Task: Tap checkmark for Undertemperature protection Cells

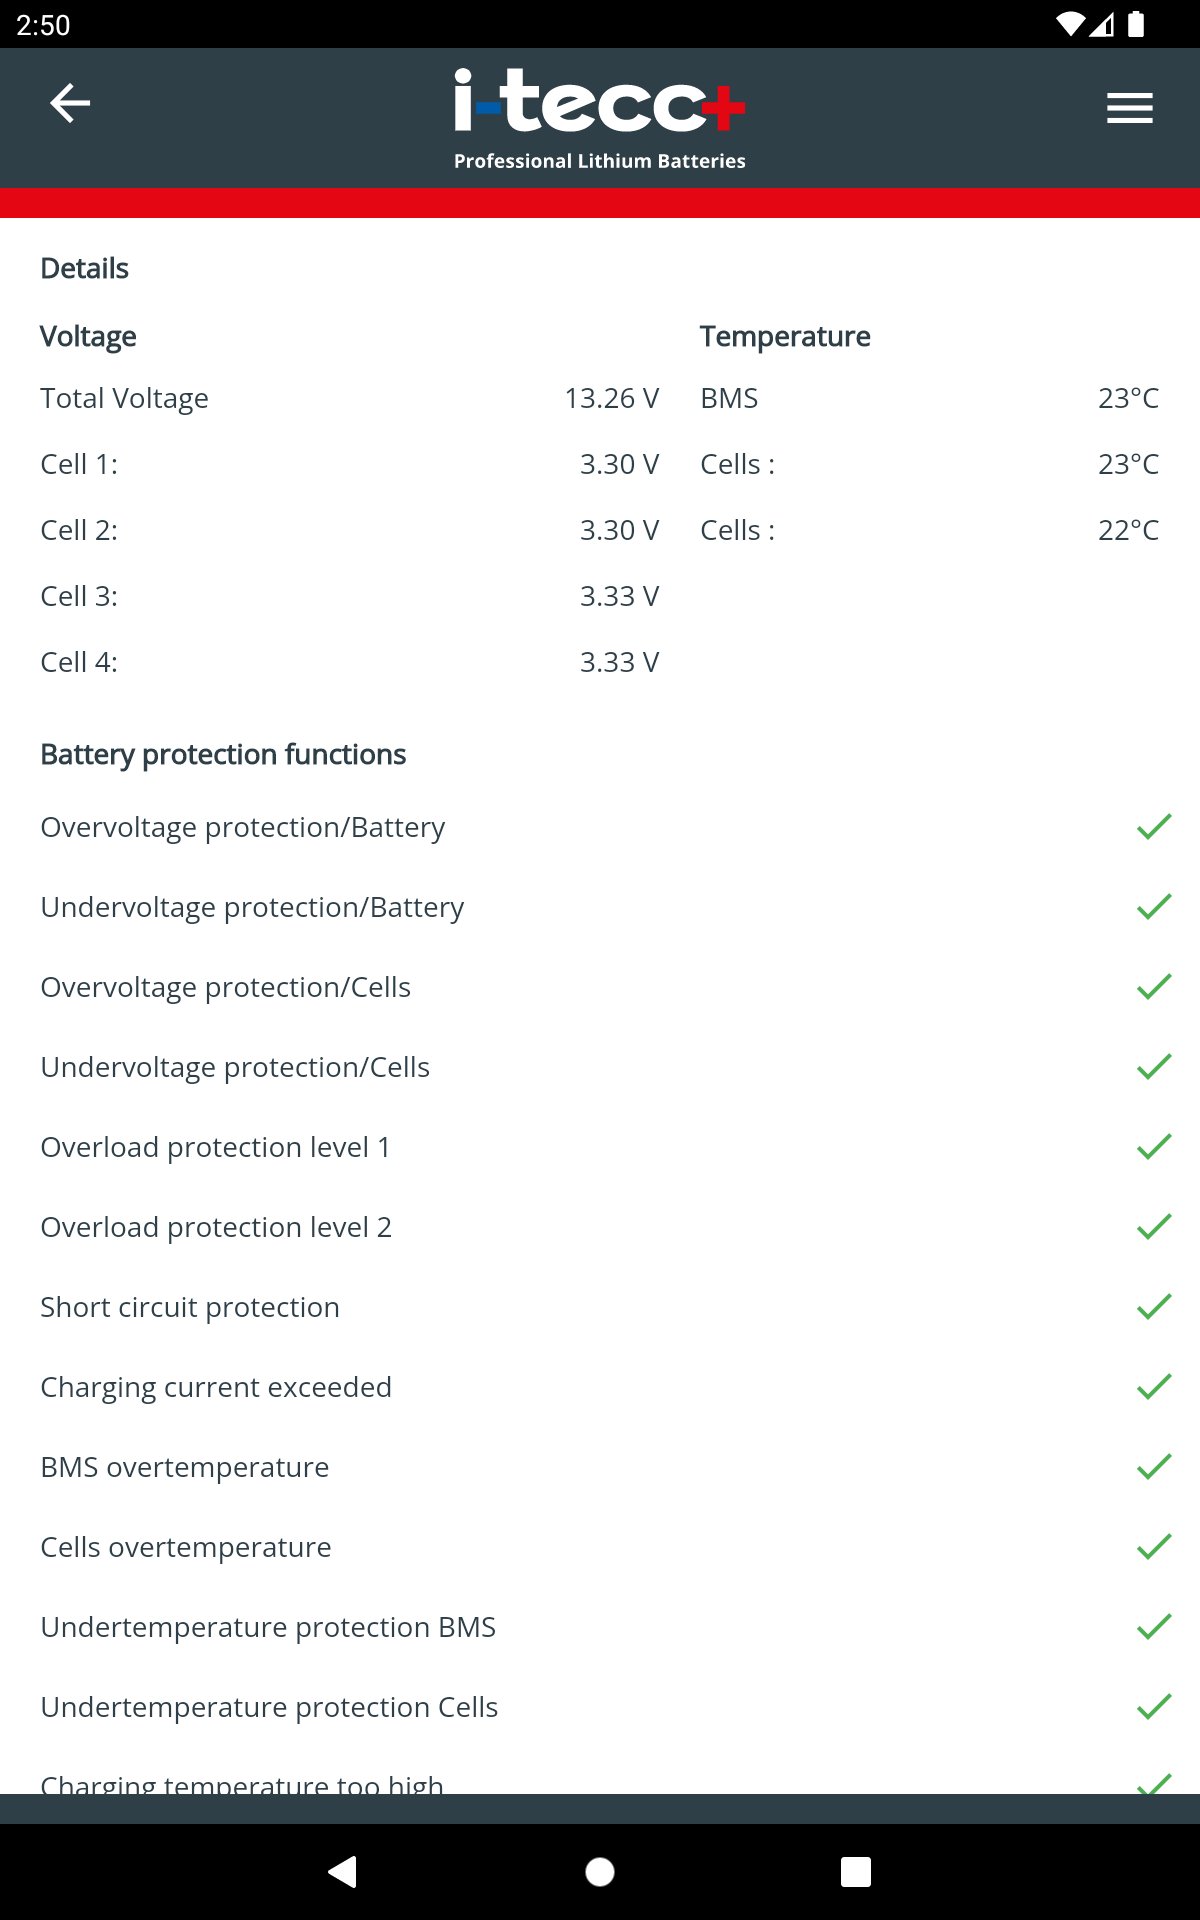Action: pos(1153,1707)
